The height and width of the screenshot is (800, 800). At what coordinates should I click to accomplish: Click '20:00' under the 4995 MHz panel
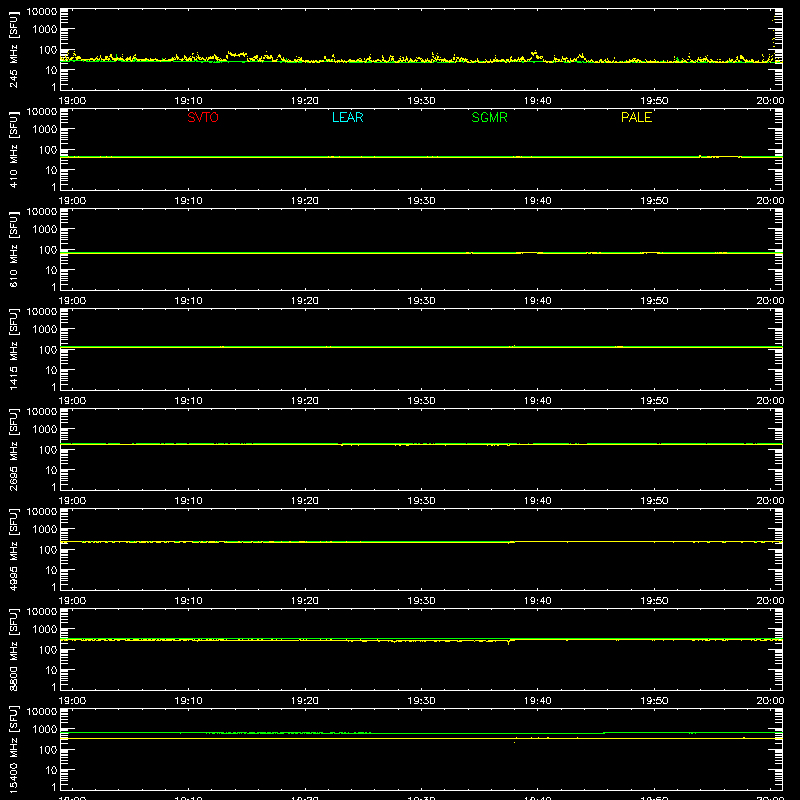click(770, 601)
